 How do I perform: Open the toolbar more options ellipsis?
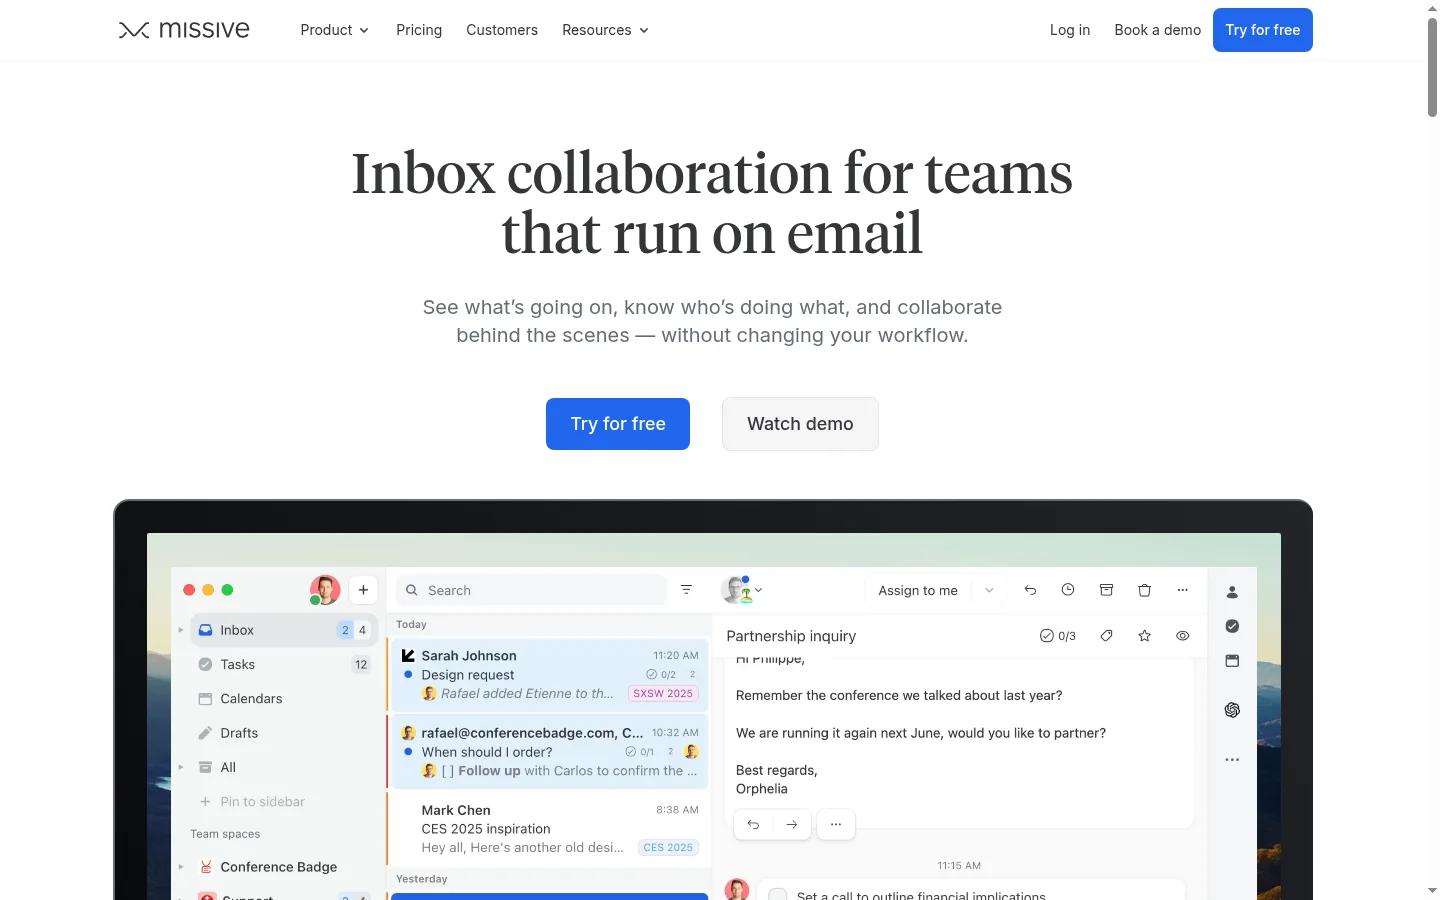point(1183,590)
